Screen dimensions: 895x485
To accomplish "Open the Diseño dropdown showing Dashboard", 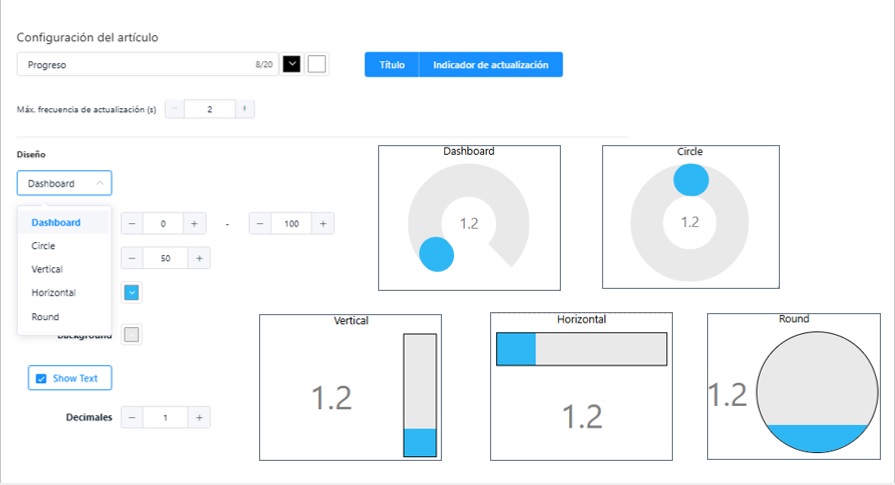I will pyautogui.click(x=64, y=183).
